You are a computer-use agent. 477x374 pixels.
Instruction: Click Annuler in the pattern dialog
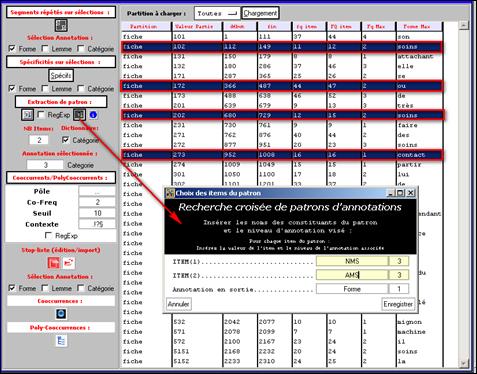coord(179,304)
